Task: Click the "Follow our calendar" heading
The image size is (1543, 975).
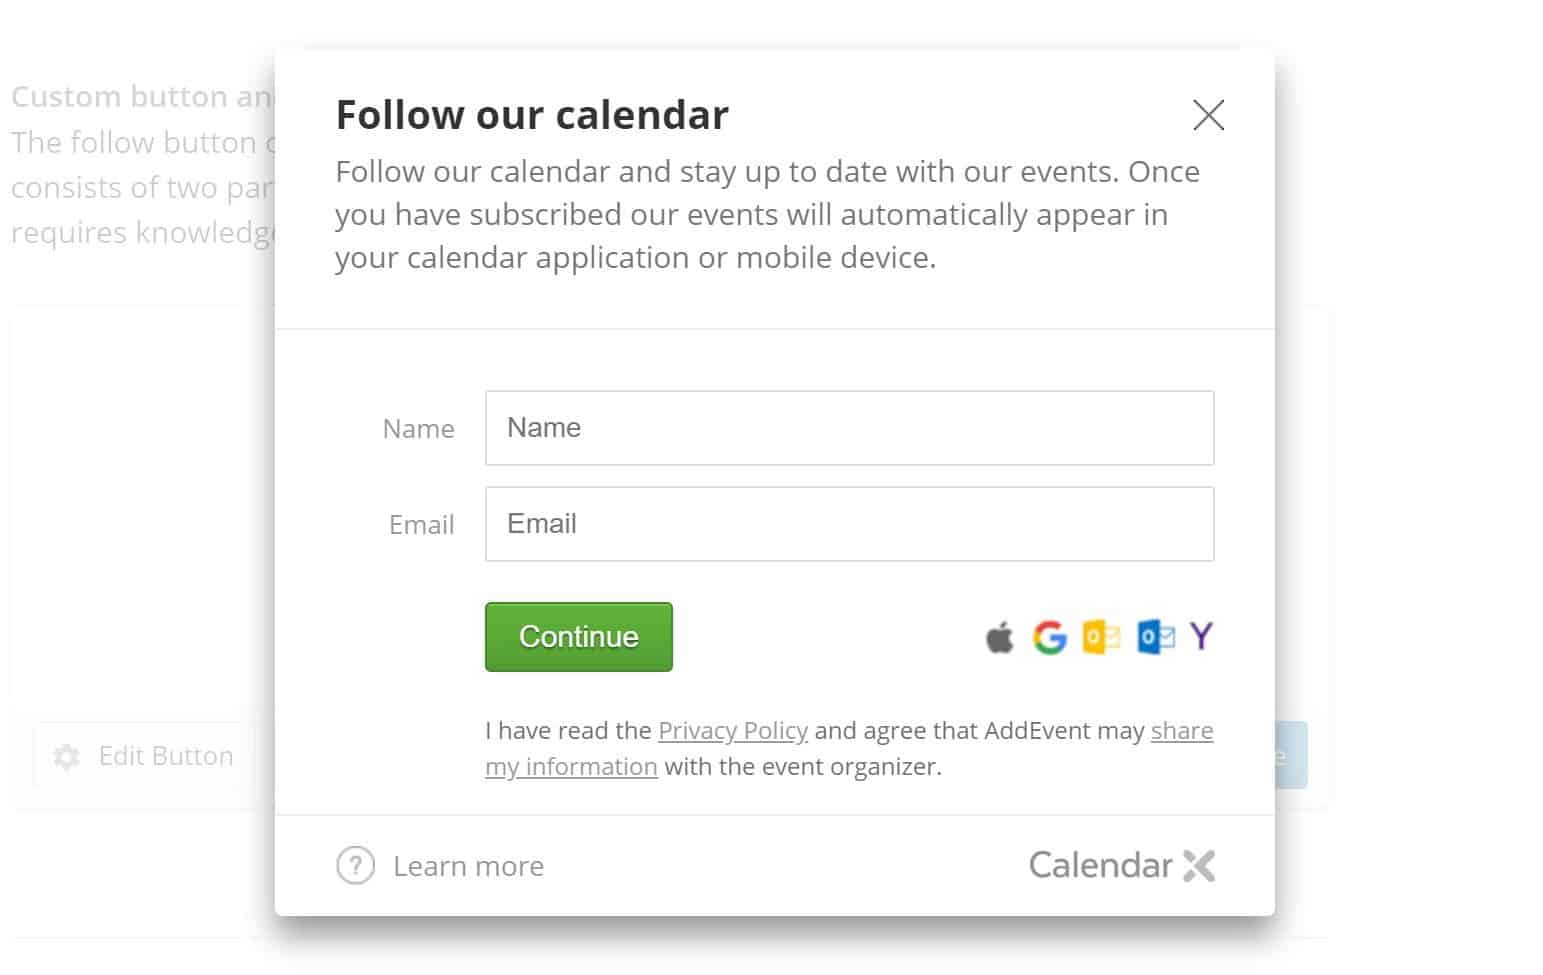Action: coord(532,115)
